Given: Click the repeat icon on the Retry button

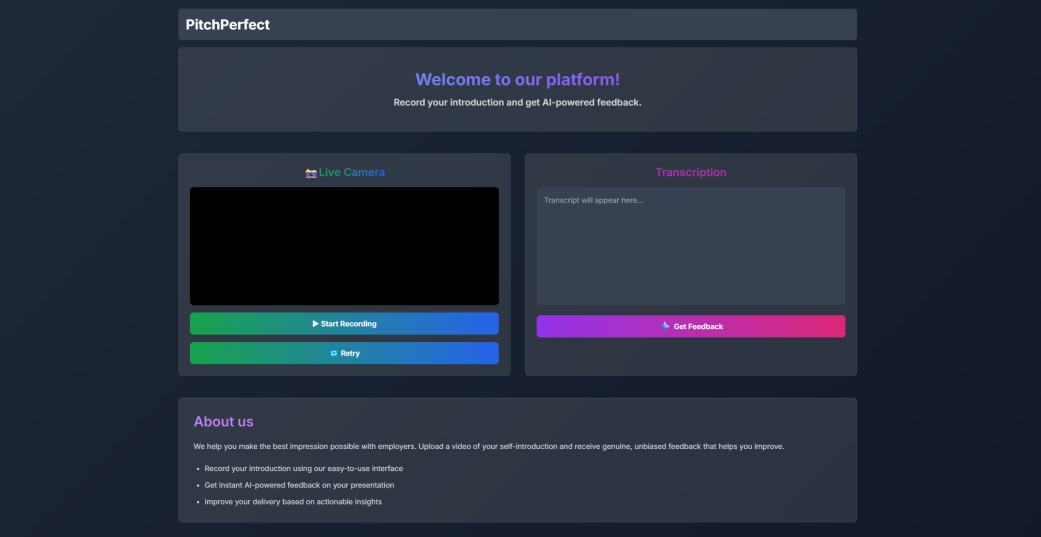Looking at the screenshot, I should tap(334, 353).
